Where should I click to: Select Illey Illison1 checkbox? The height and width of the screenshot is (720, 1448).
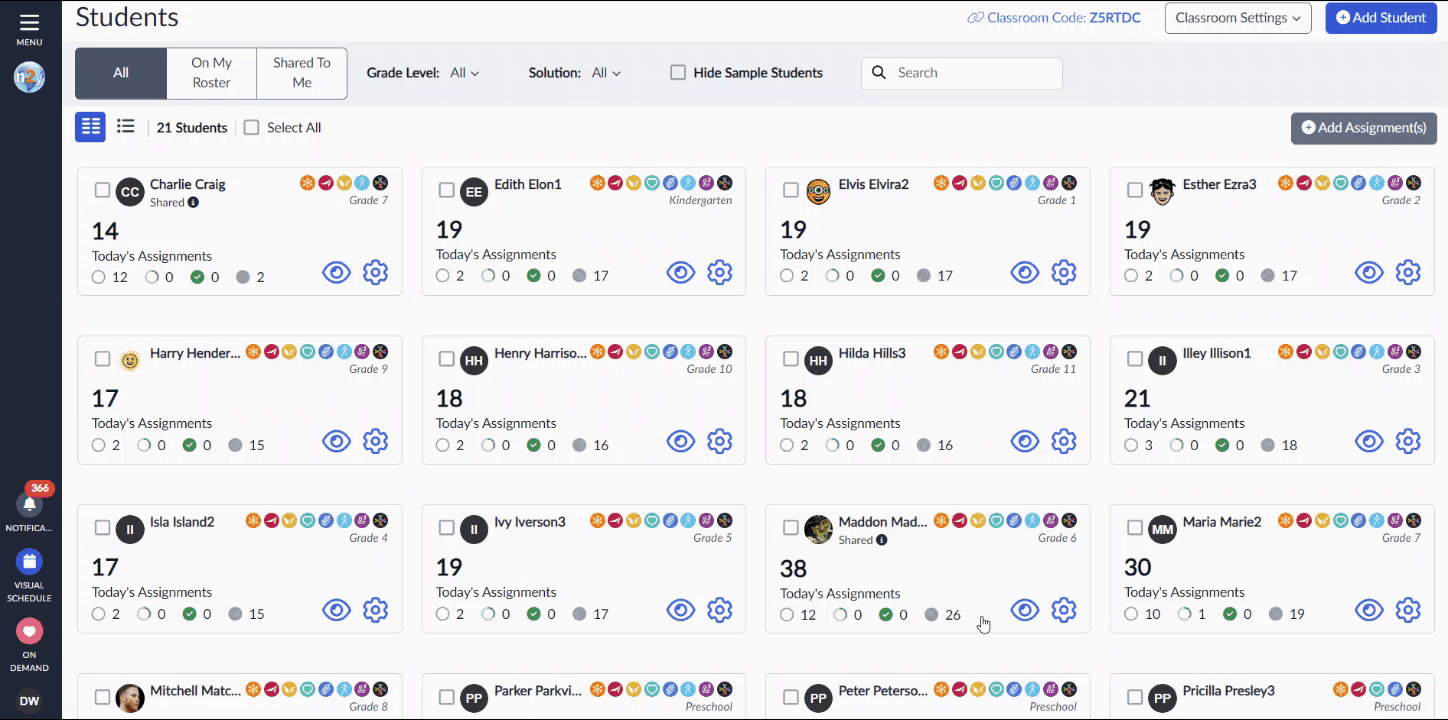click(x=1135, y=359)
